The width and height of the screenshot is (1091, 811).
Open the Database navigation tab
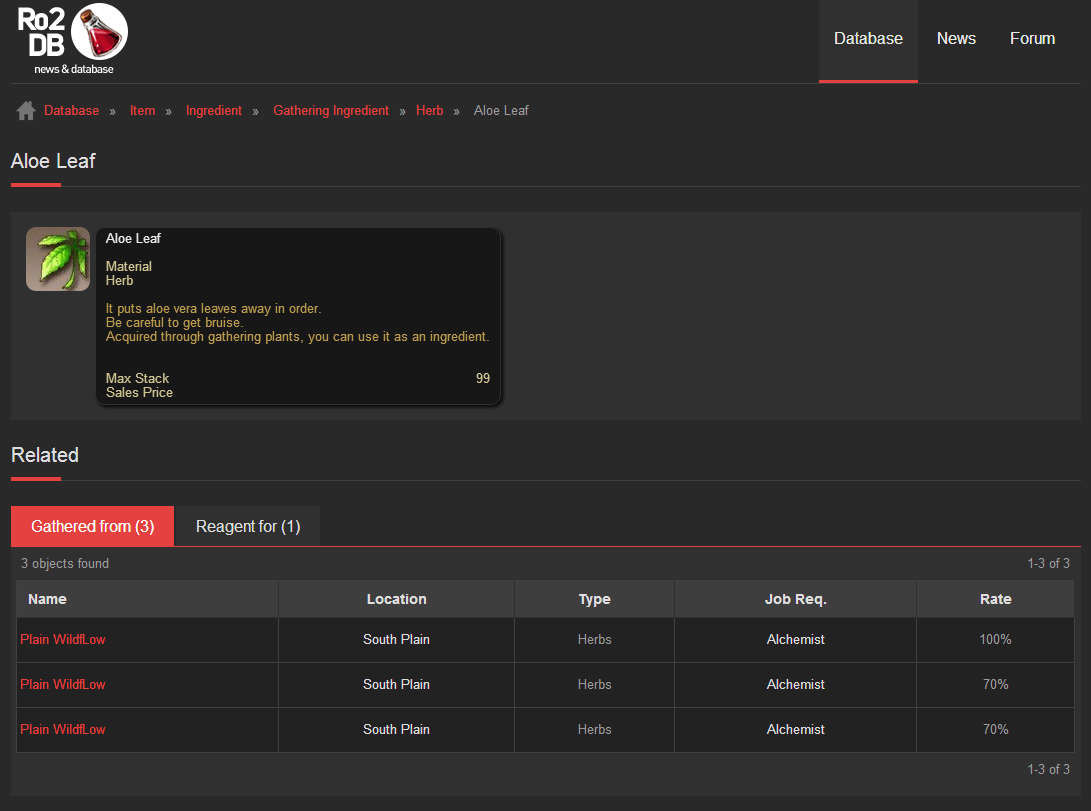[x=868, y=39]
